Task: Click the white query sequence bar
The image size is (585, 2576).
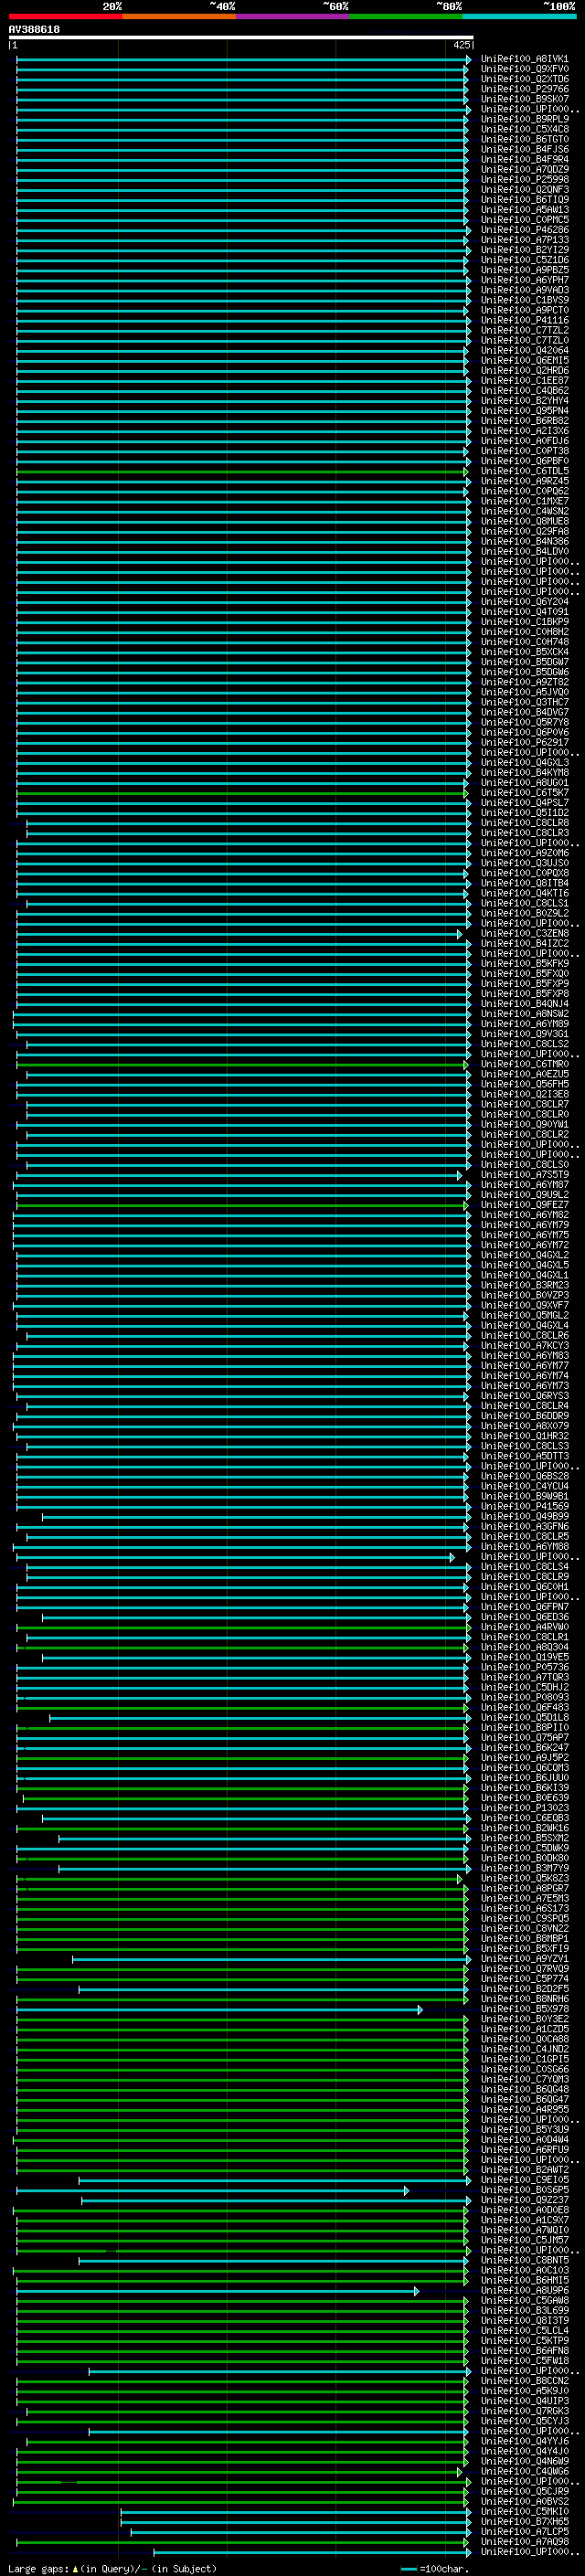Action: (x=241, y=37)
